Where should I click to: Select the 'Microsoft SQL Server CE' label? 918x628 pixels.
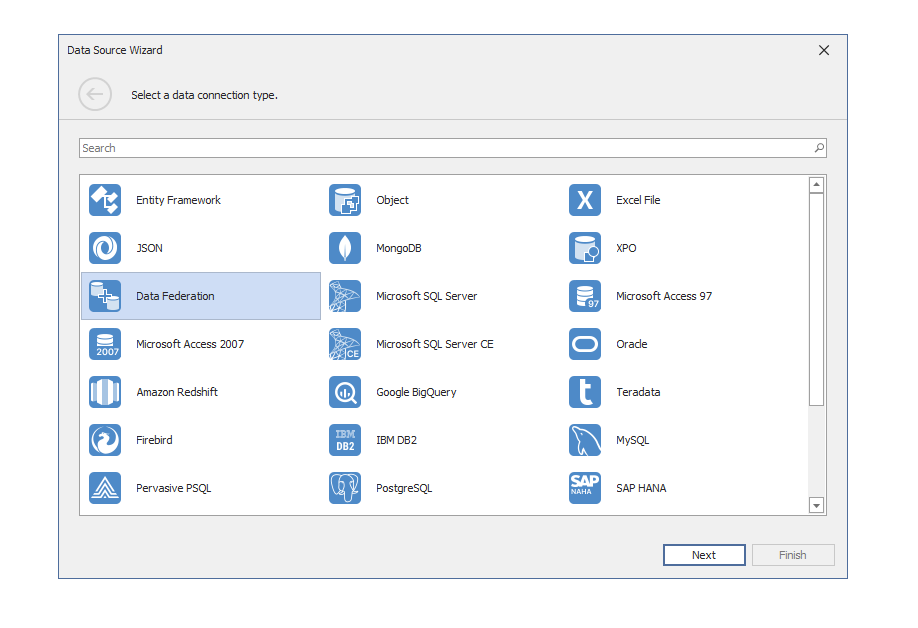tap(435, 344)
